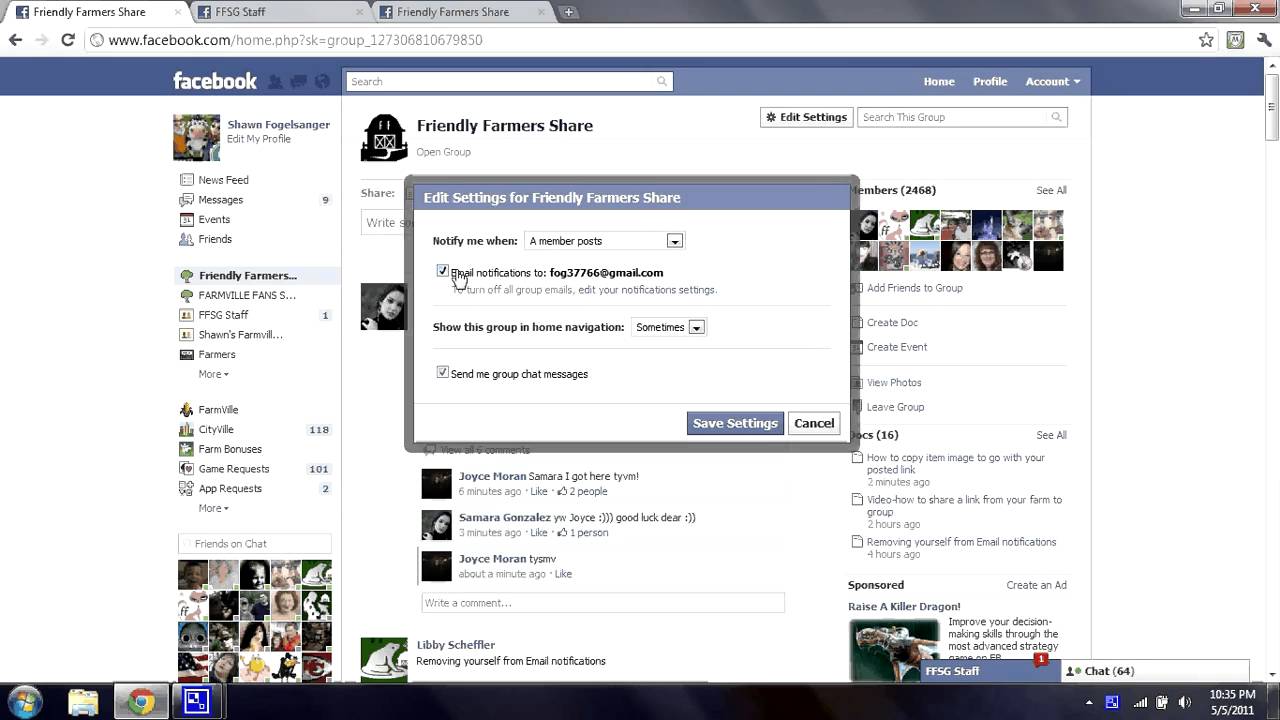Image resolution: width=1280 pixels, height=720 pixels.
Task: Click News Feed icon in sidebar
Action: coord(186,180)
